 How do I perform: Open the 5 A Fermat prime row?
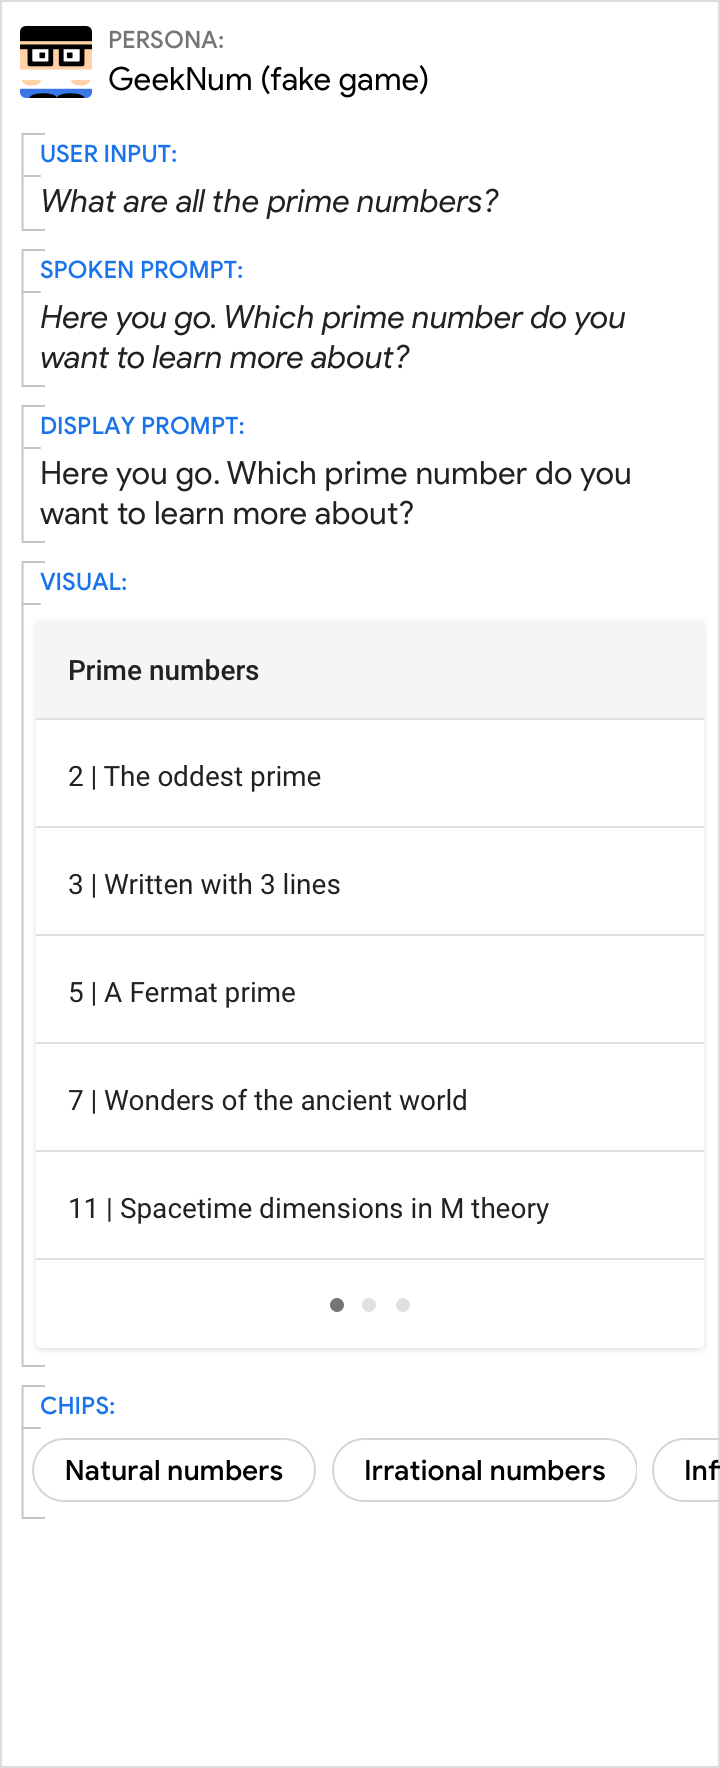pyautogui.click(x=370, y=993)
